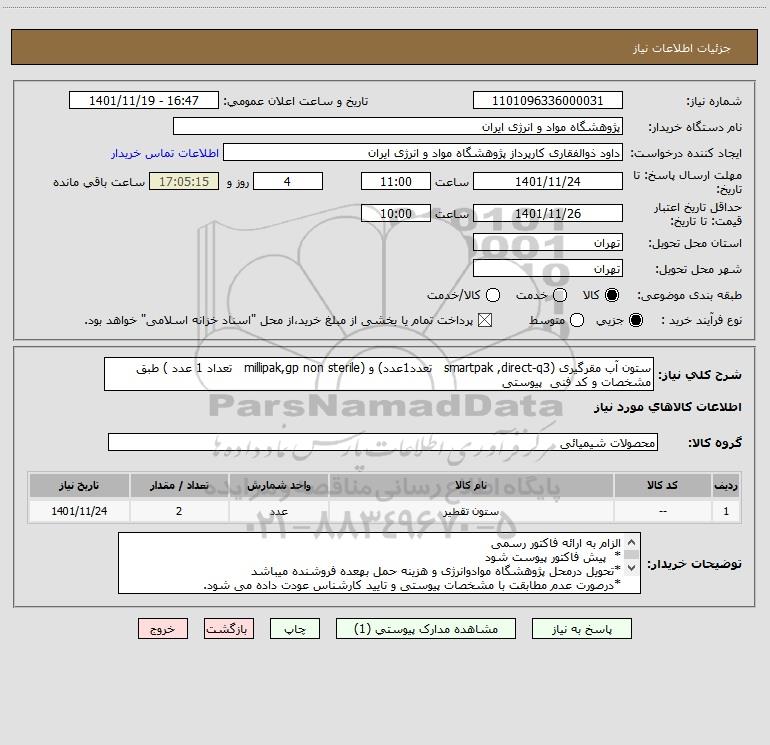Image resolution: width=770 pixels, height=745 pixels.
Task: Click the ردیف column header
Action: click(726, 485)
